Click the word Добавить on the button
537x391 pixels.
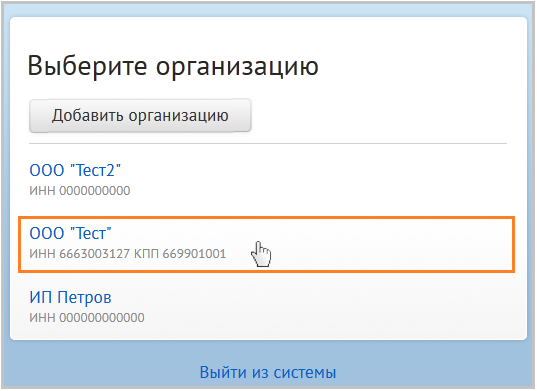point(88,116)
